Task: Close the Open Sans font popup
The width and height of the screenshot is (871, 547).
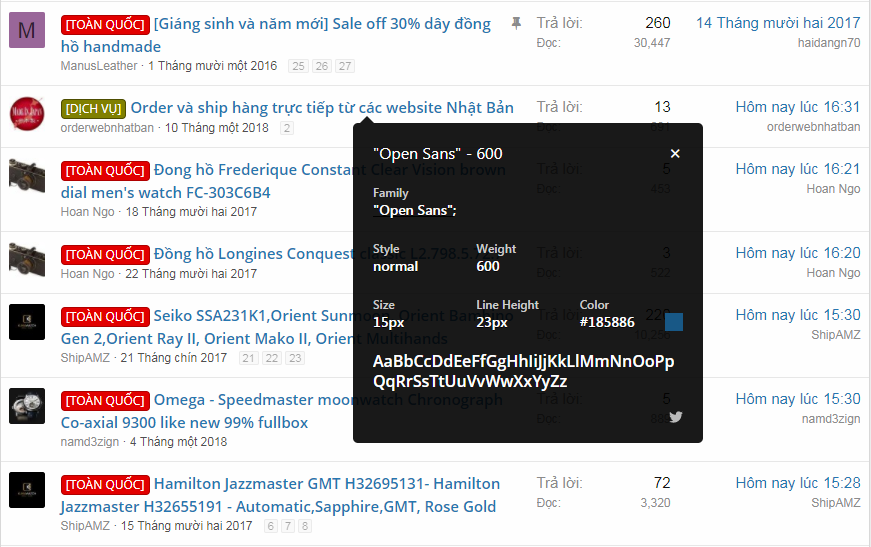Action: 675,154
